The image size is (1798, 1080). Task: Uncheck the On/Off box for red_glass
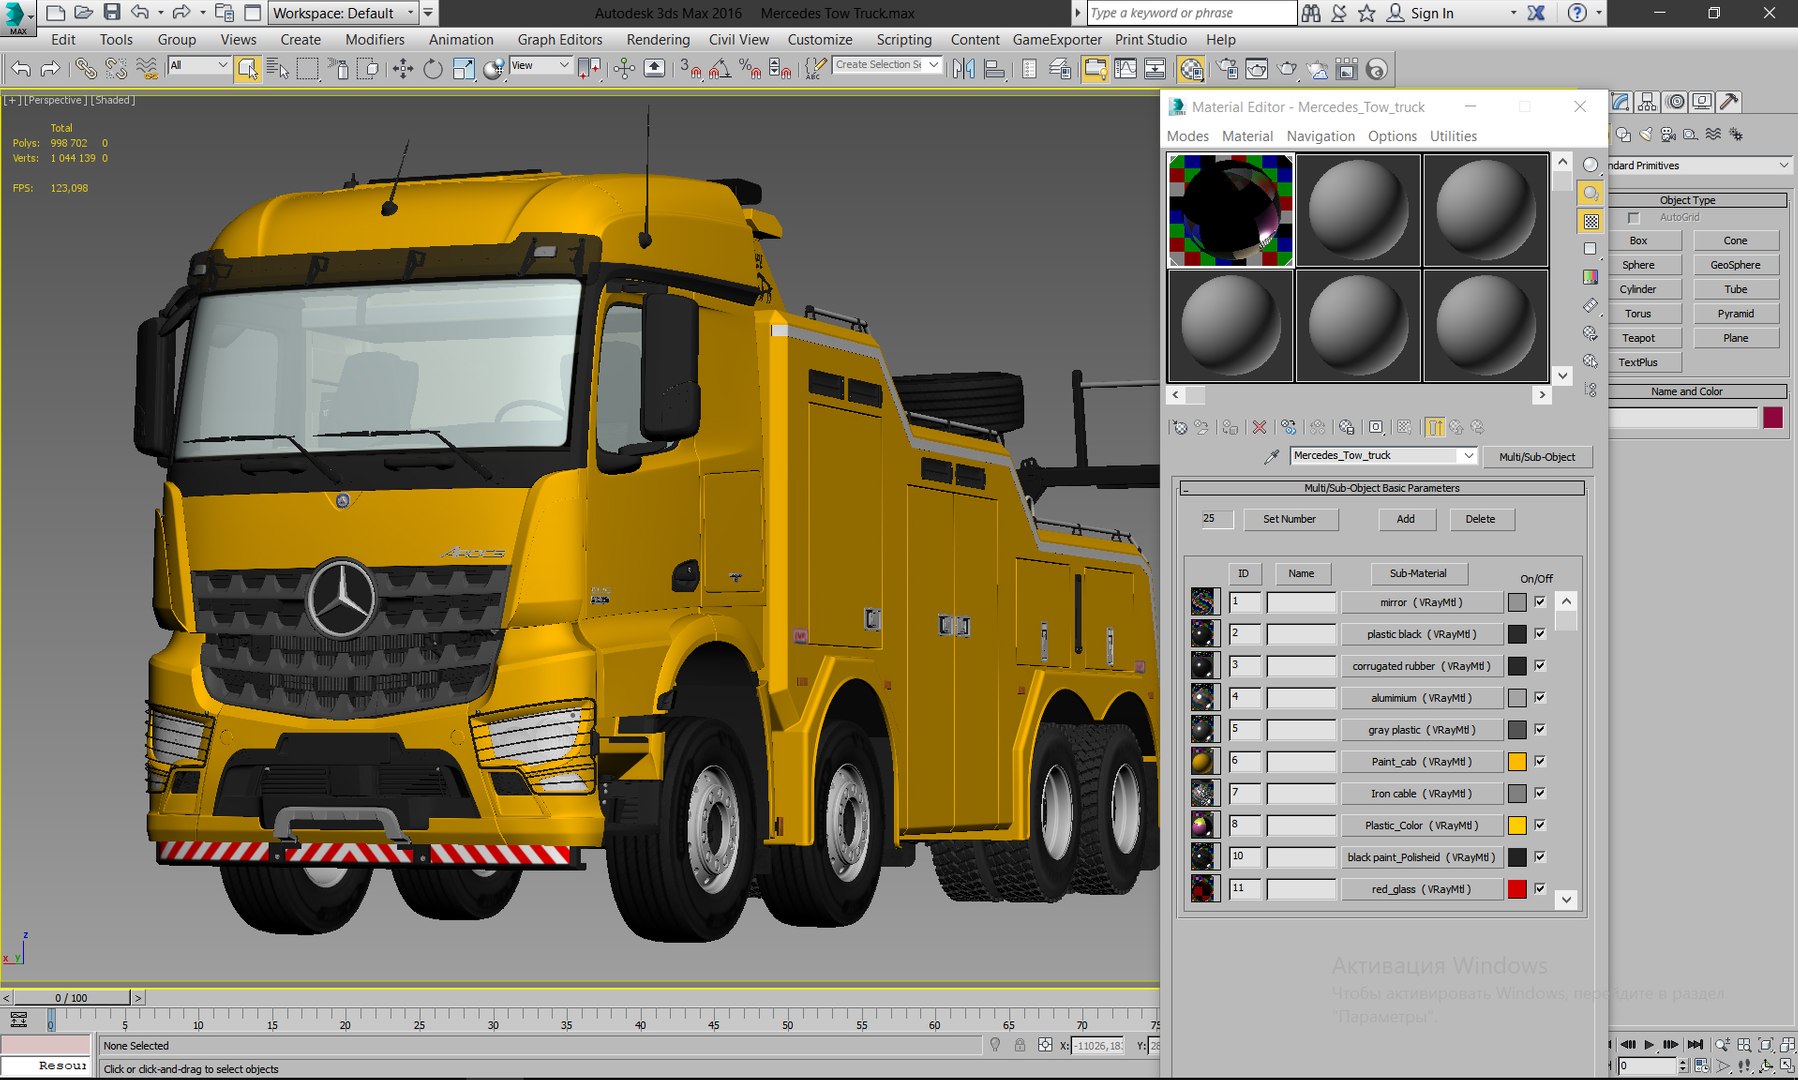click(1540, 888)
